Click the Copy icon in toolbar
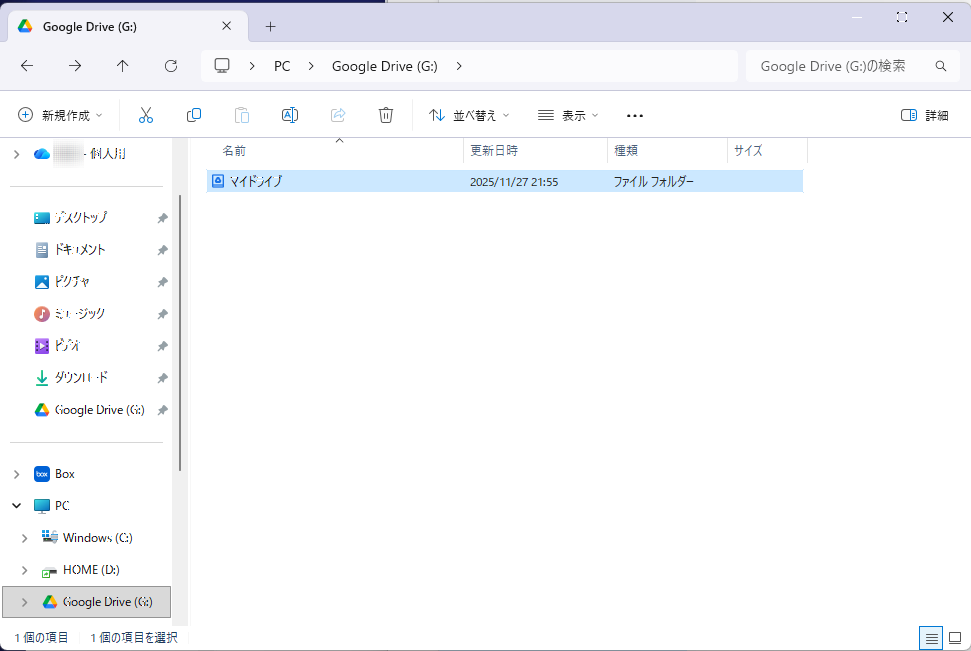Image resolution: width=971 pixels, height=651 pixels. [194, 115]
